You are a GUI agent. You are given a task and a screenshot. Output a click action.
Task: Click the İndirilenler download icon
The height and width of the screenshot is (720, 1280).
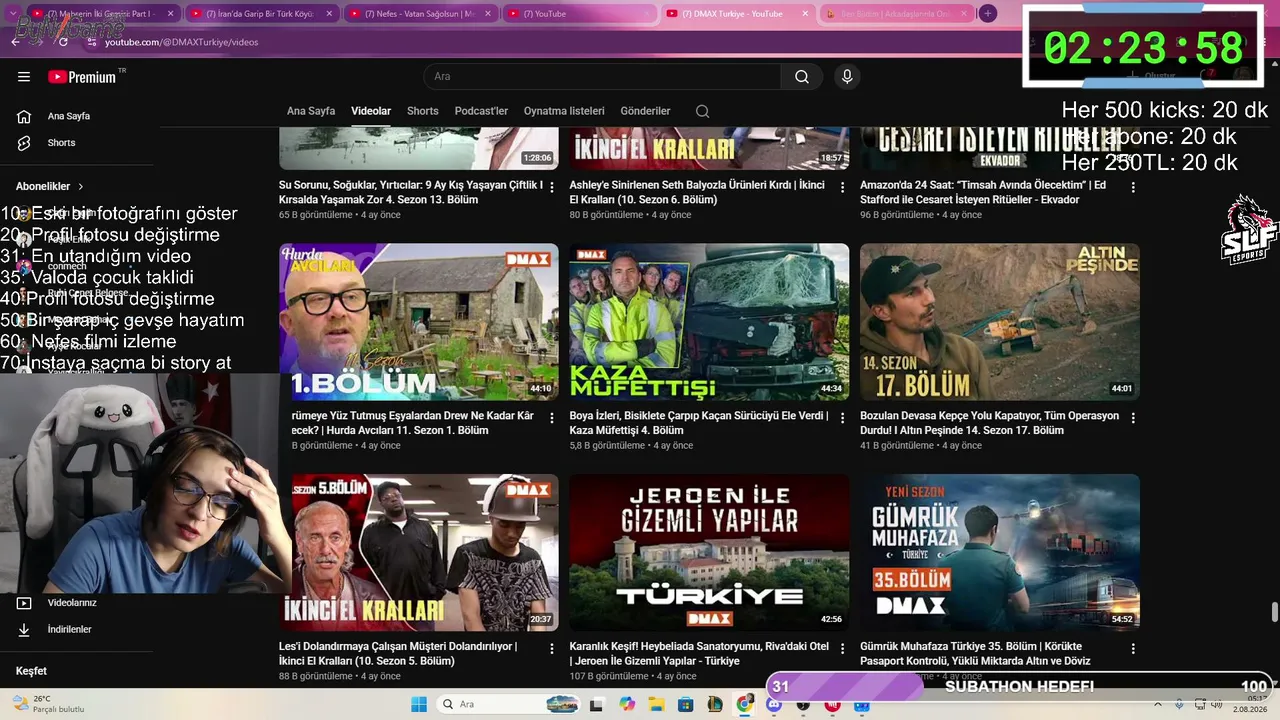24,630
